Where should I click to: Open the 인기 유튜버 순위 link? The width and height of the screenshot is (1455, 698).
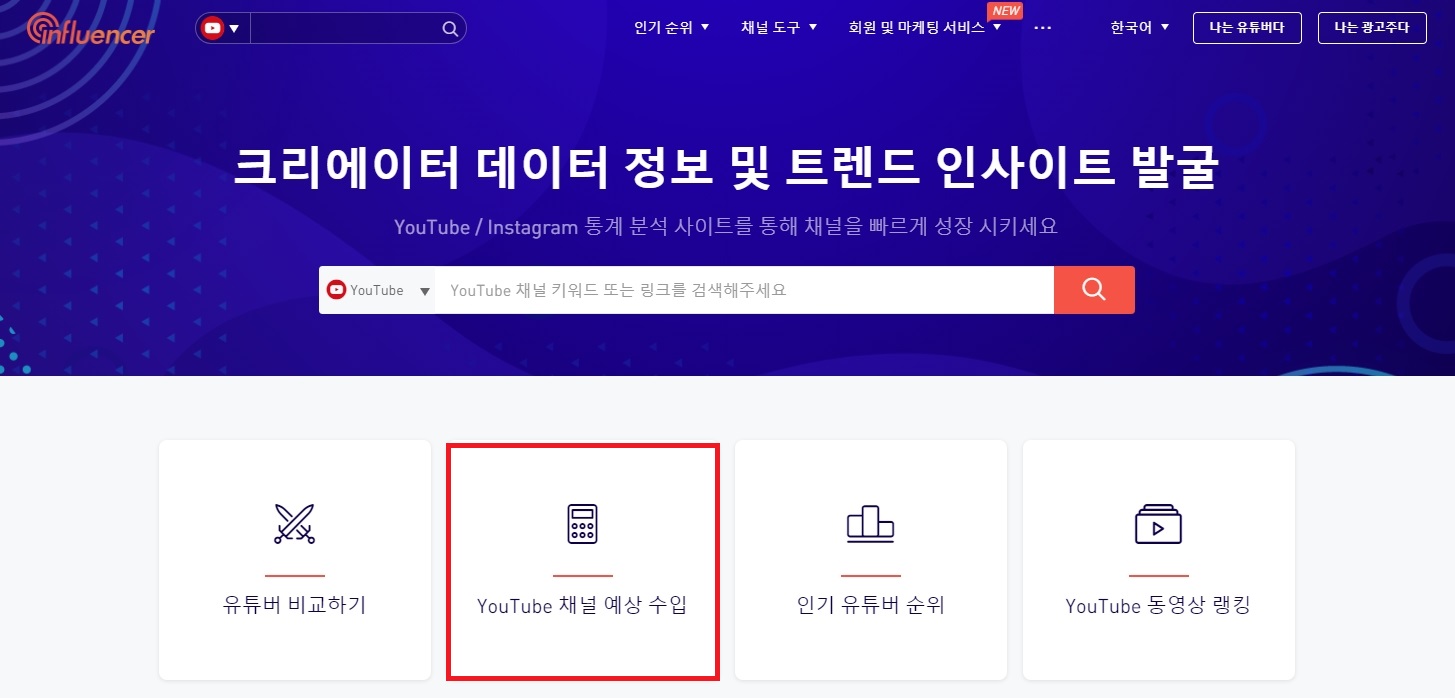pos(871,605)
